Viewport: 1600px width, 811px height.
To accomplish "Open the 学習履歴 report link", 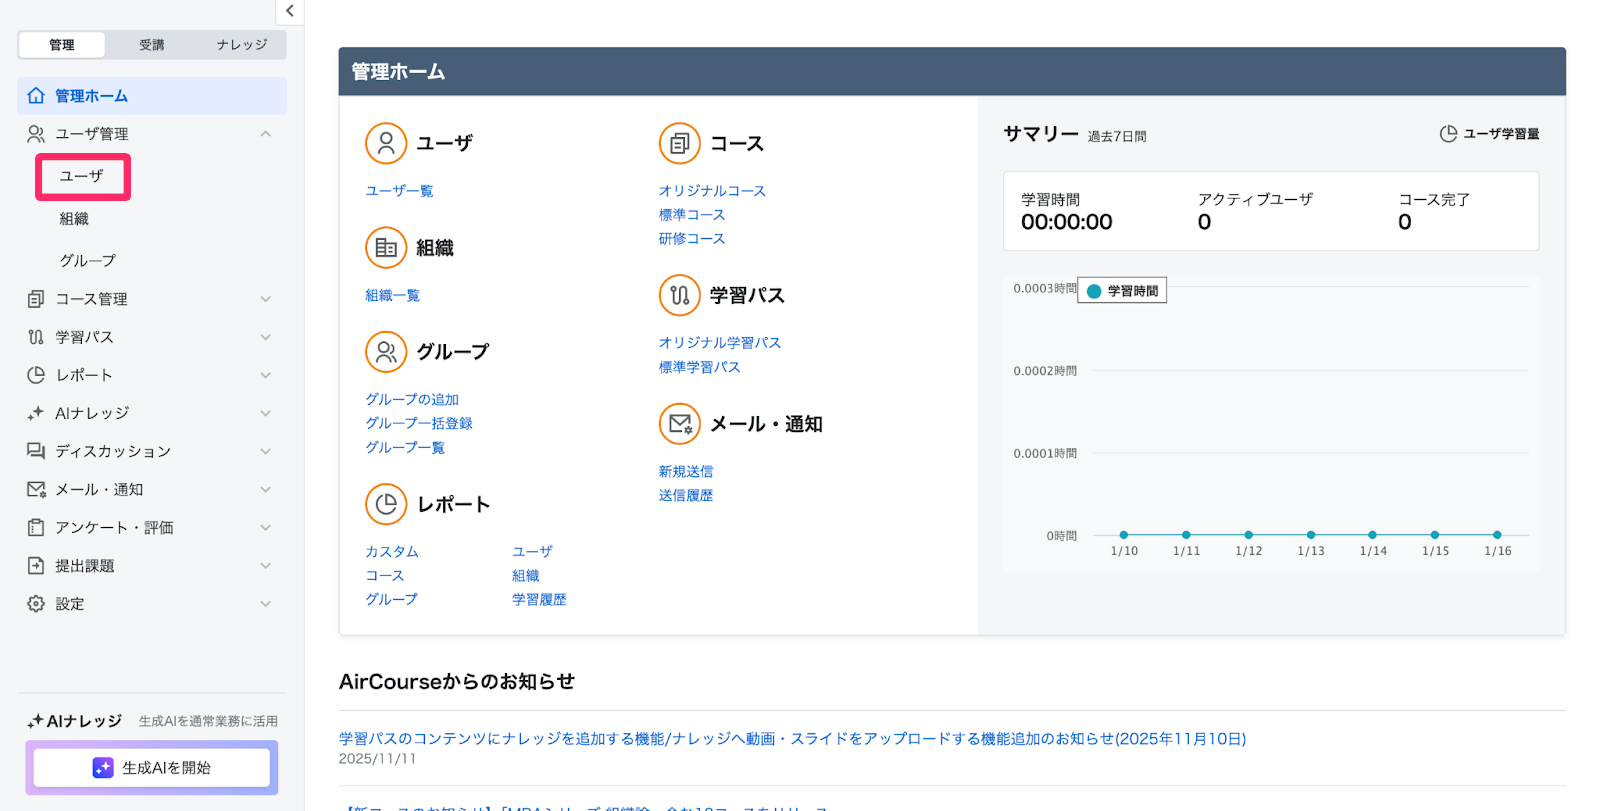I will tap(539, 600).
